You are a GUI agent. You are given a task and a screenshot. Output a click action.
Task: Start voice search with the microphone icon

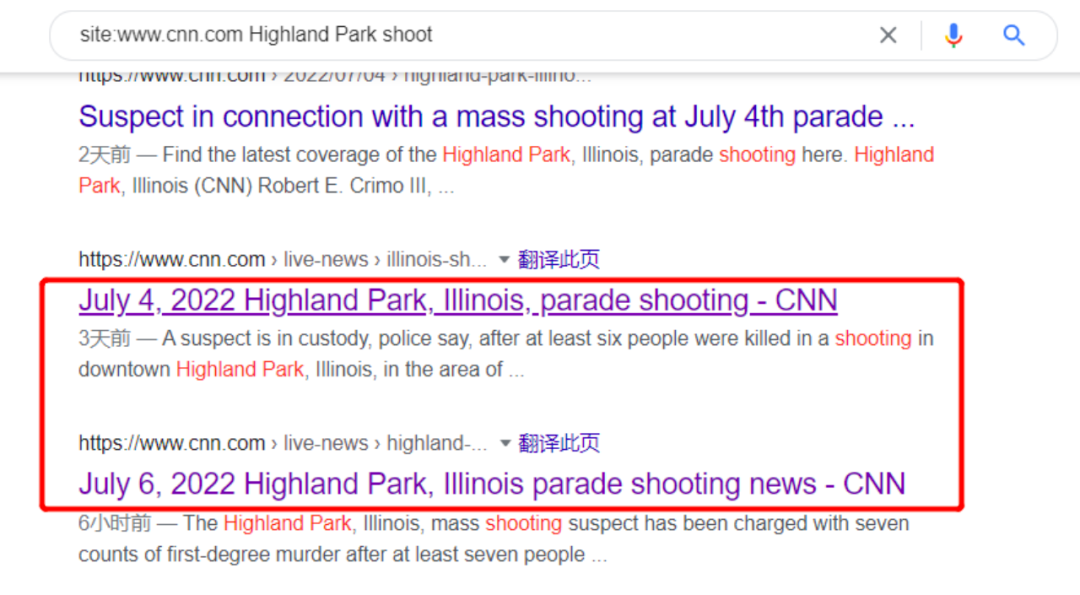pos(953,36)
